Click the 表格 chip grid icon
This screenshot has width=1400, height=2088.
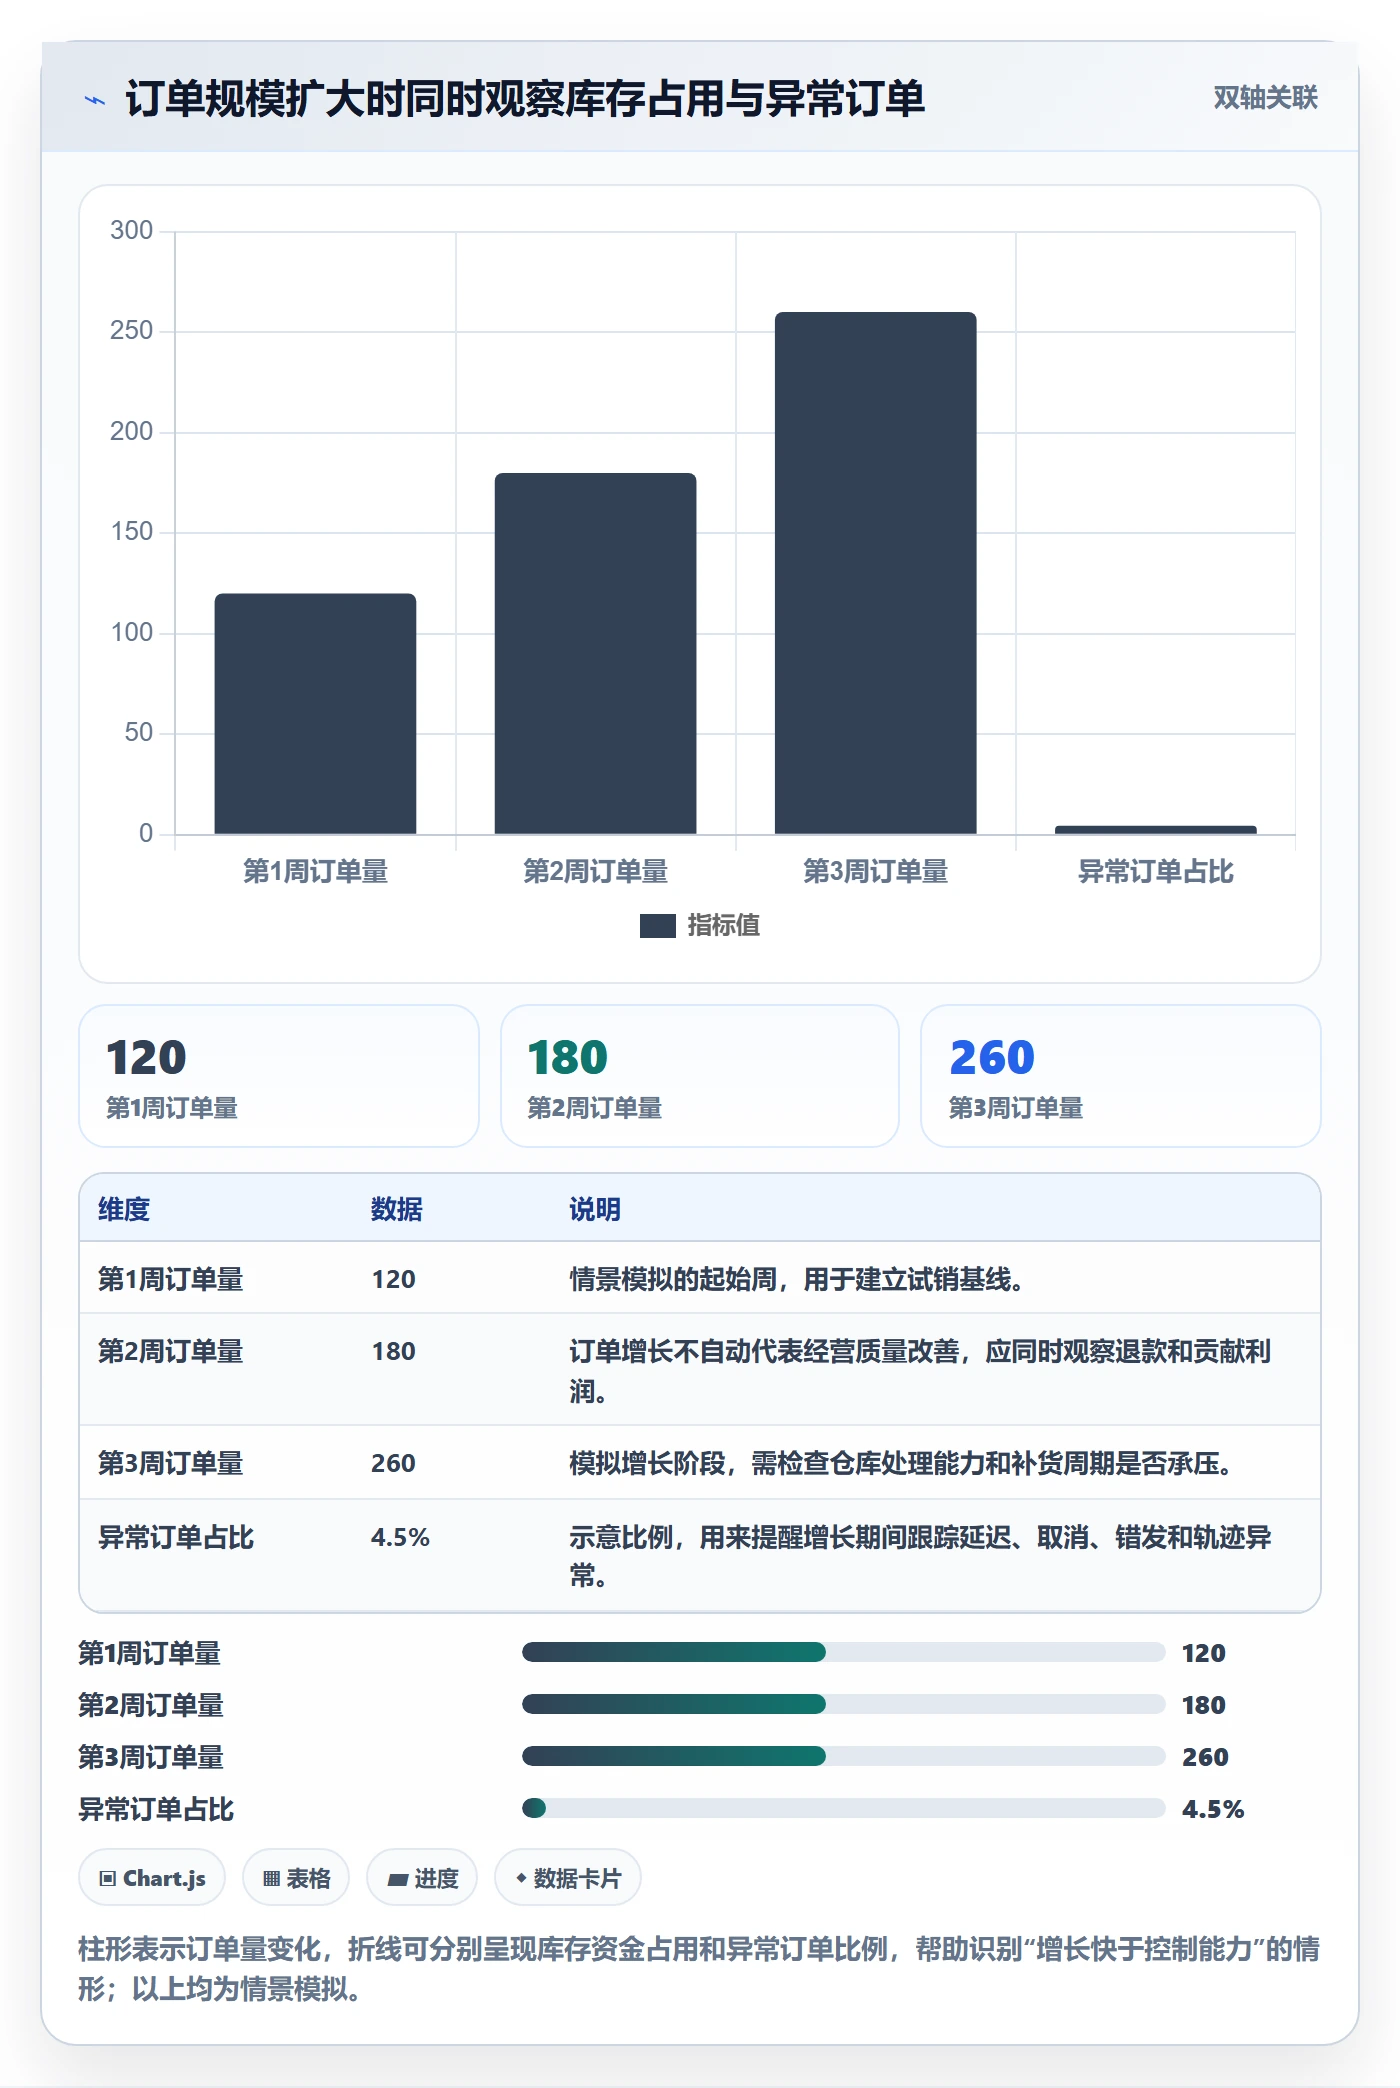point(271,1878)
